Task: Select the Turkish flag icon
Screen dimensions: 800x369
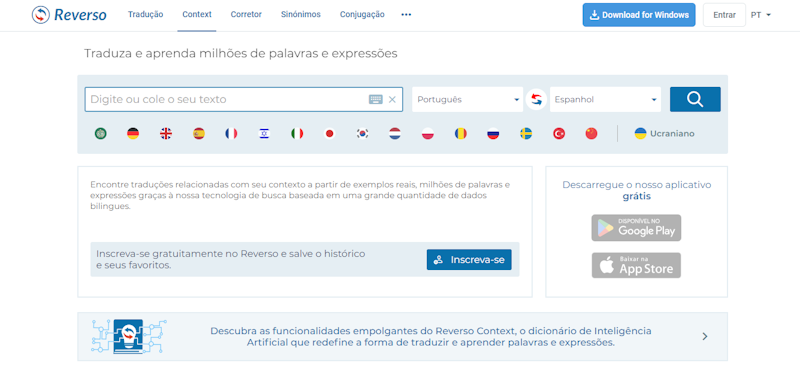Action: pos(559,134)
